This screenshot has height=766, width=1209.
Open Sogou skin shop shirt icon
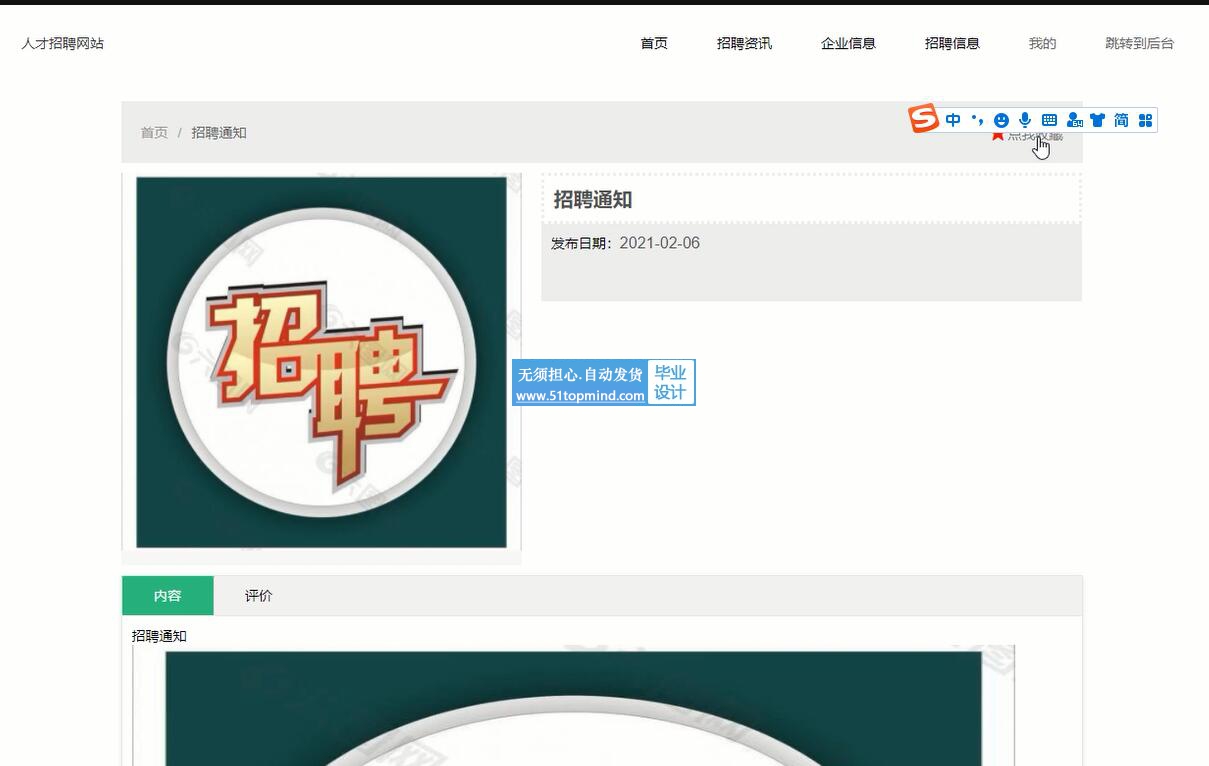click(1098, 120)
